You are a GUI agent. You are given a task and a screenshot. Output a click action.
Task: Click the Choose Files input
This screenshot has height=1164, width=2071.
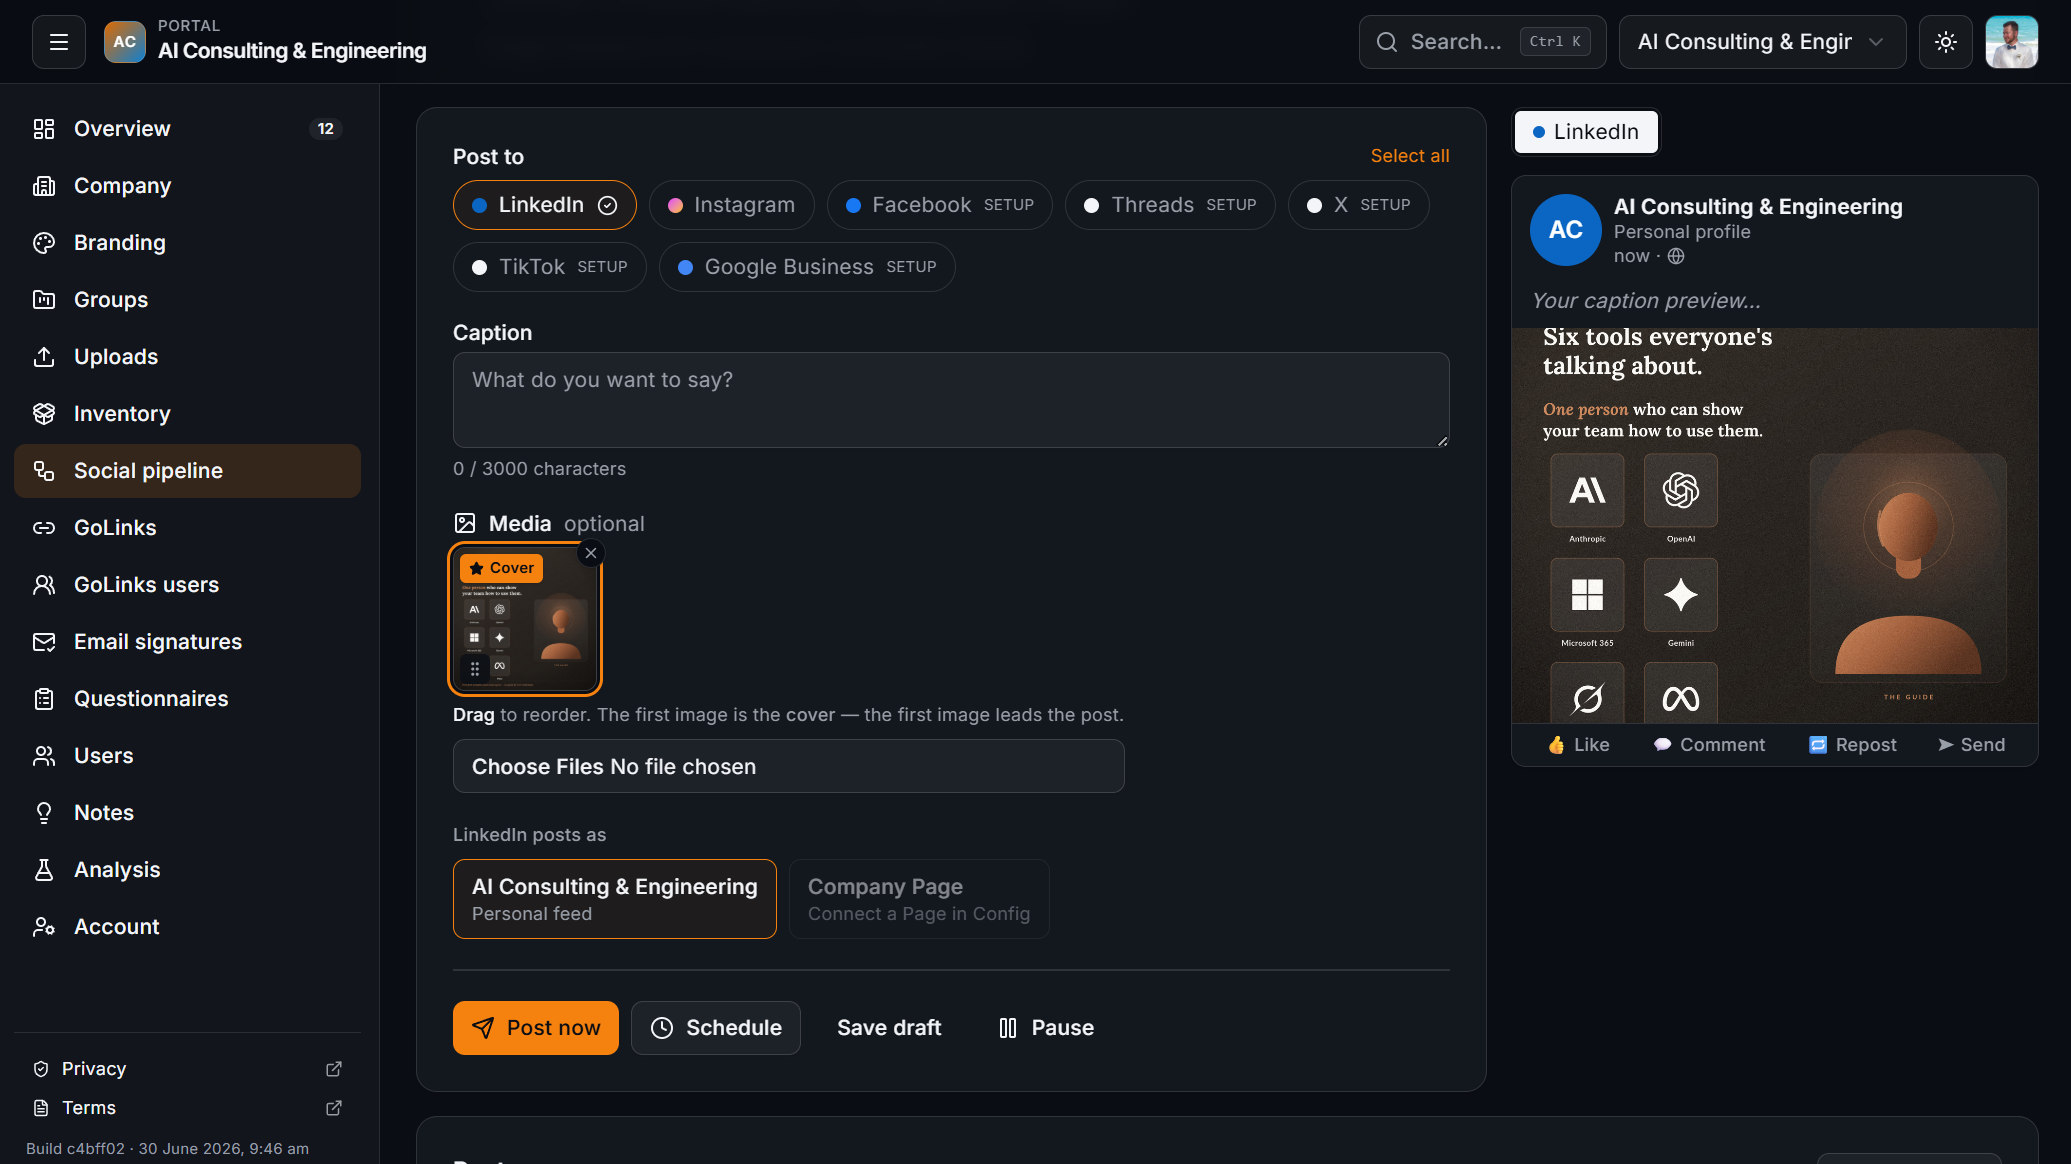788,766
